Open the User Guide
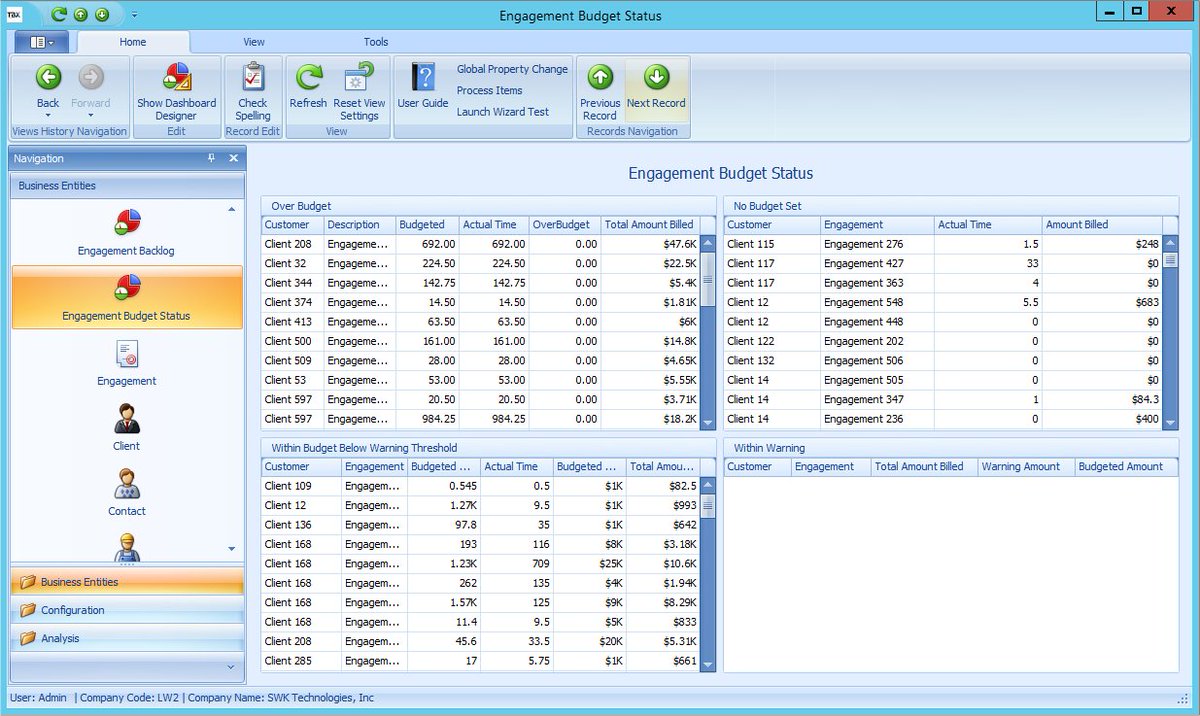 [423, 85]
